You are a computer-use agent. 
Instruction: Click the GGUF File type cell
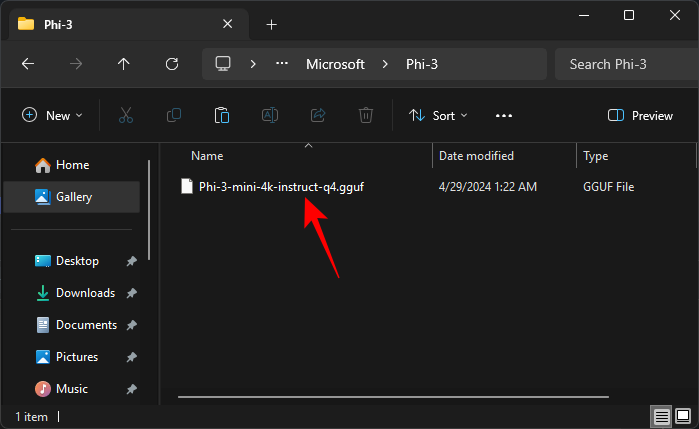[x=609, y=186]
